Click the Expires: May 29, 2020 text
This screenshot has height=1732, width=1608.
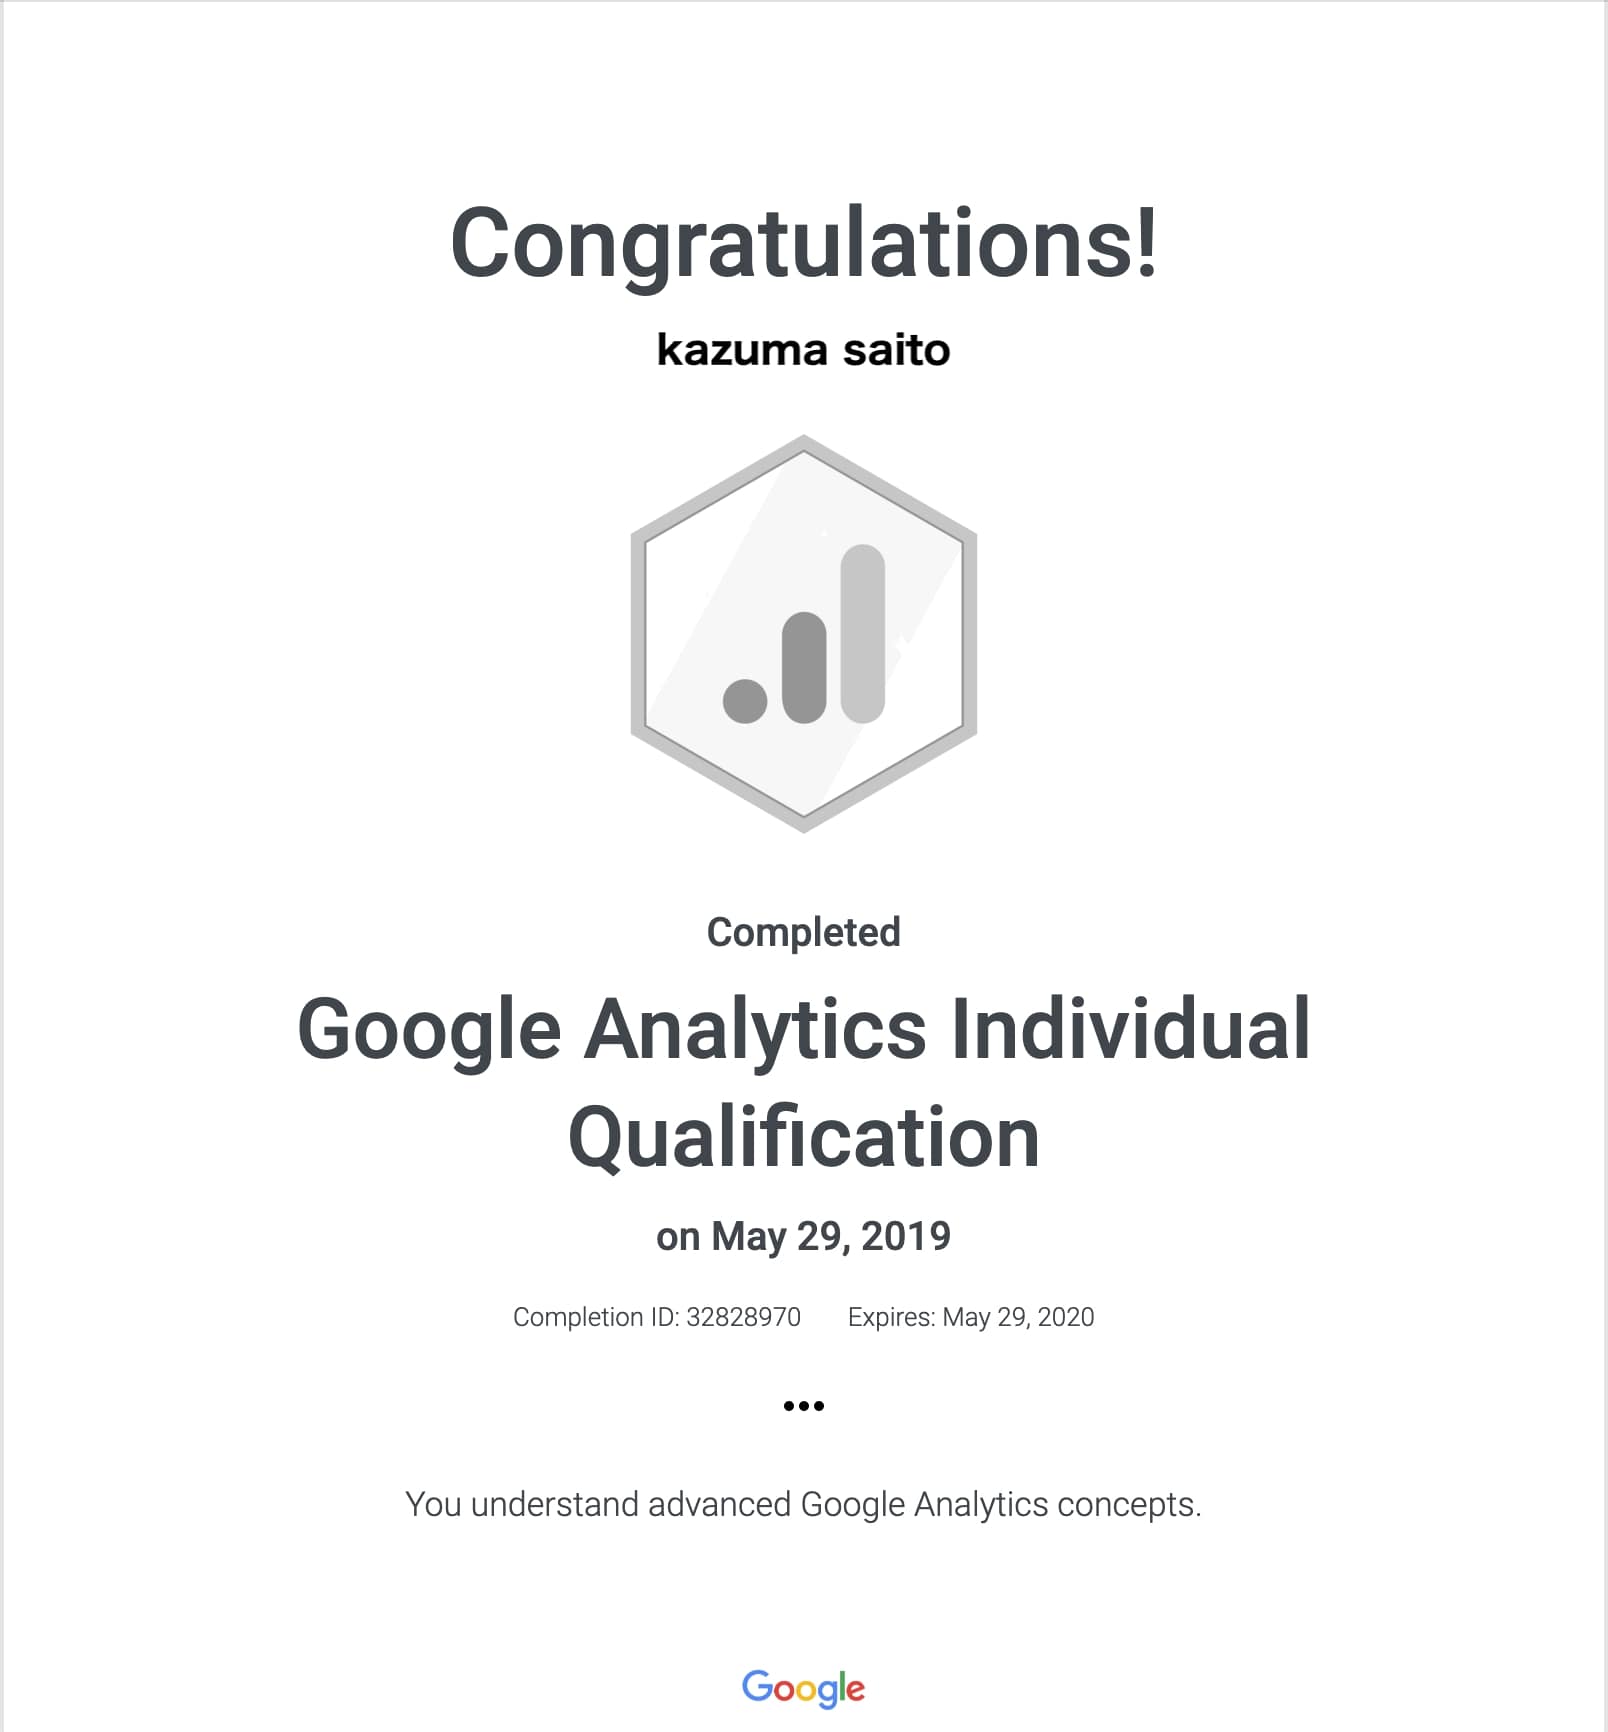pyautogui.click(x=970, y=1317)
